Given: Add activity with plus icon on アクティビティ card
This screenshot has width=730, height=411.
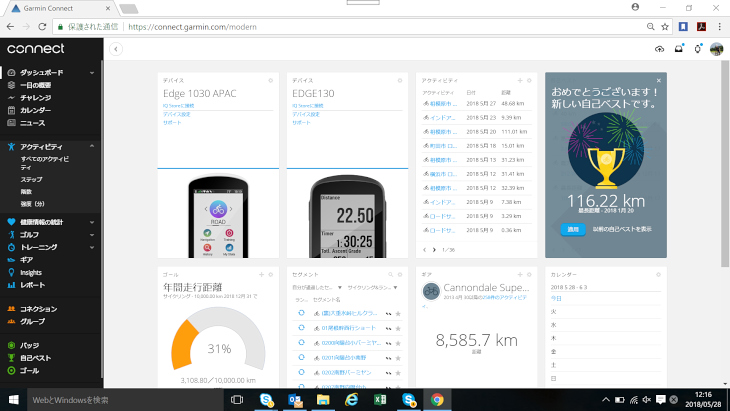Looking at the screenshot, I should tap(520, 81).
